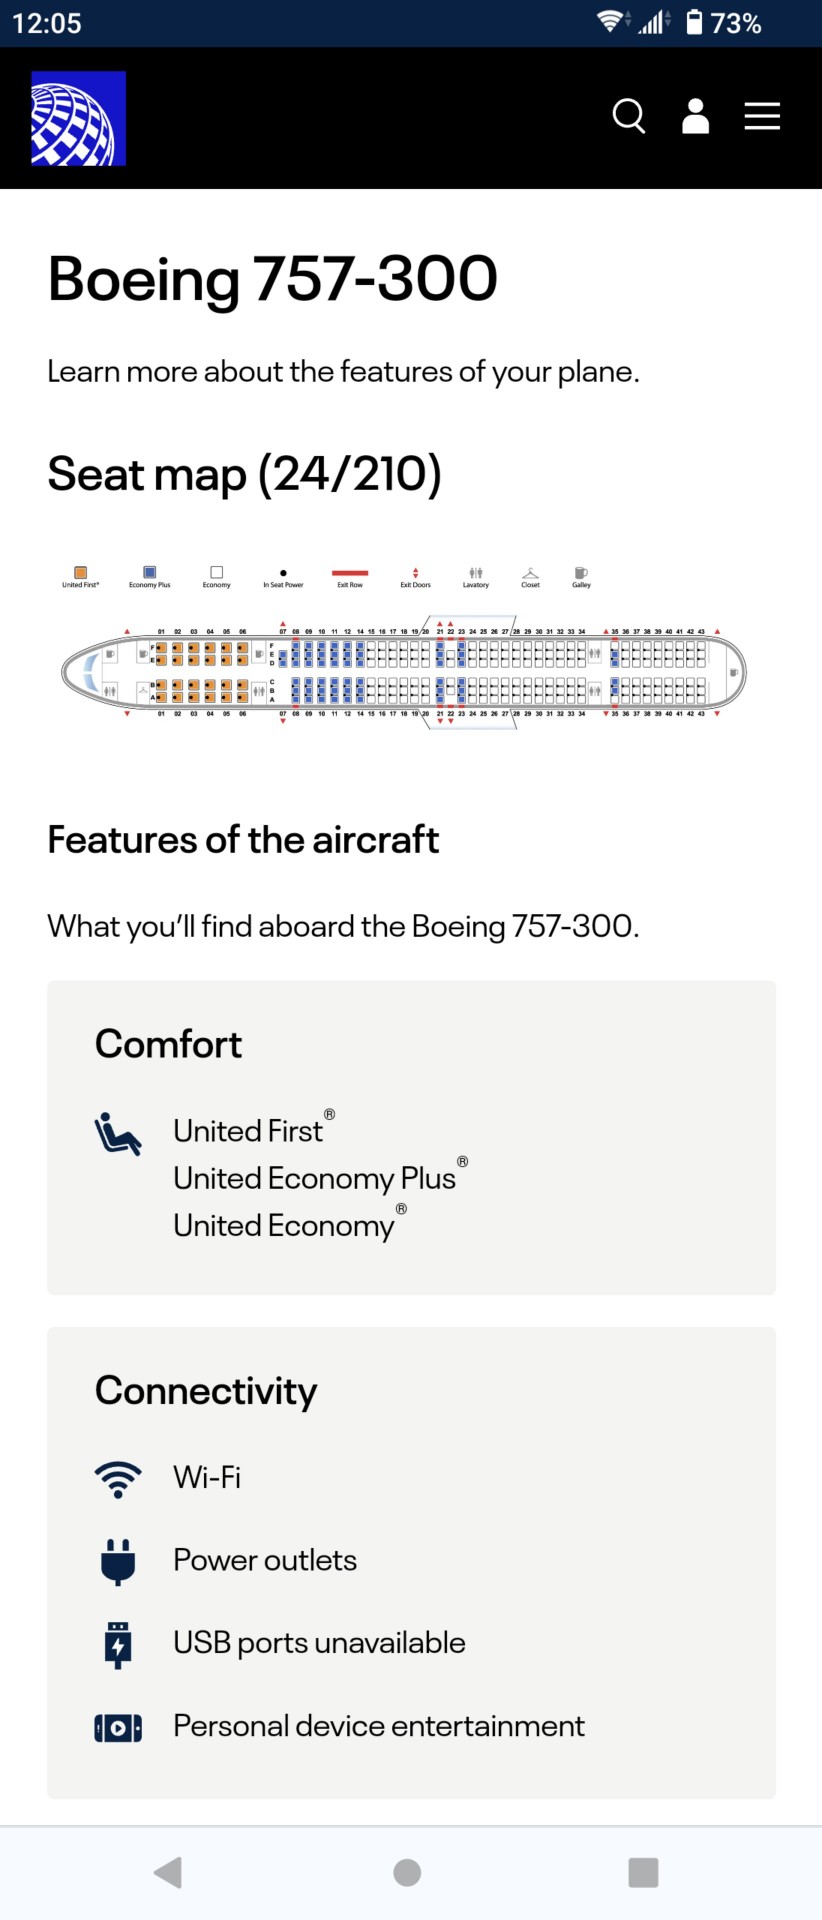Tap the Android recent apps button
The height and width of the screenshot is (1920, 822).
tap(643, 1872)
